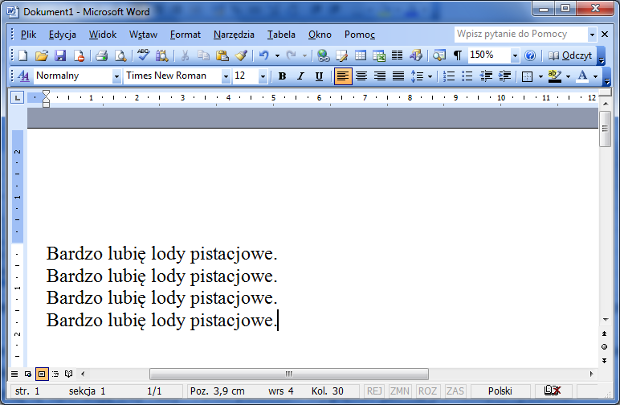Open the Widok menu
The image size is (620, 405).
(102, 35)
